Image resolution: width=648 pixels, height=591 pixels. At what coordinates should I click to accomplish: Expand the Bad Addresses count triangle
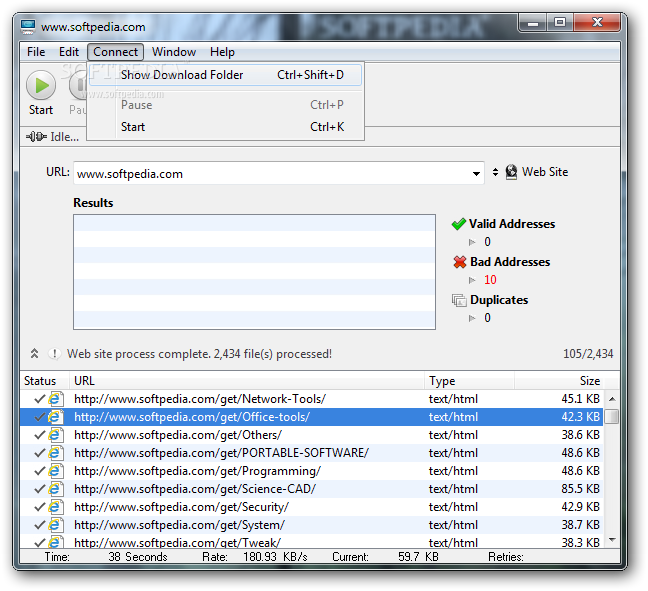point(472,280)
